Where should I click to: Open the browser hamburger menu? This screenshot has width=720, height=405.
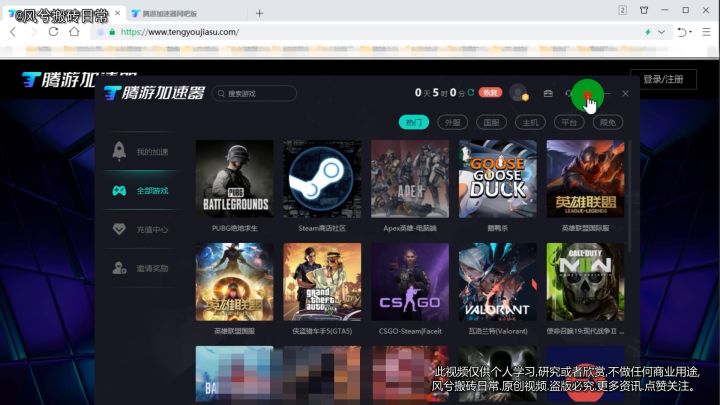tap(706, 32)
